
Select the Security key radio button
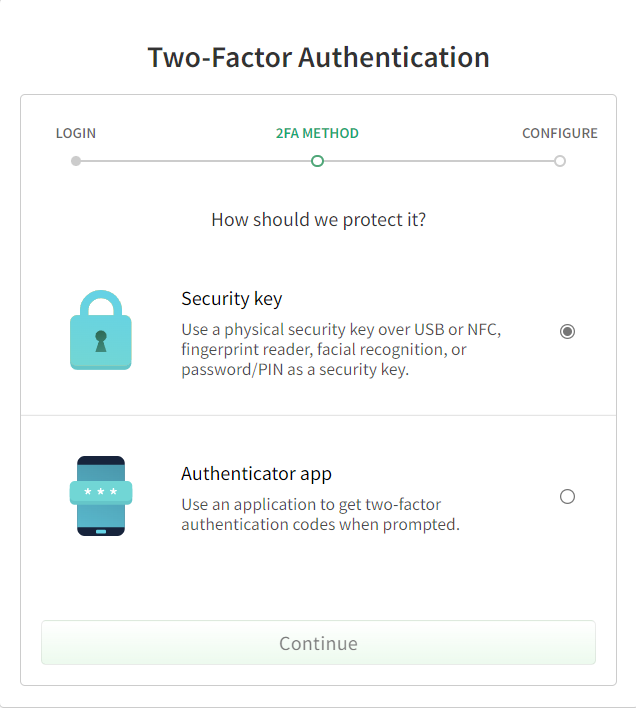click(567, 331)
